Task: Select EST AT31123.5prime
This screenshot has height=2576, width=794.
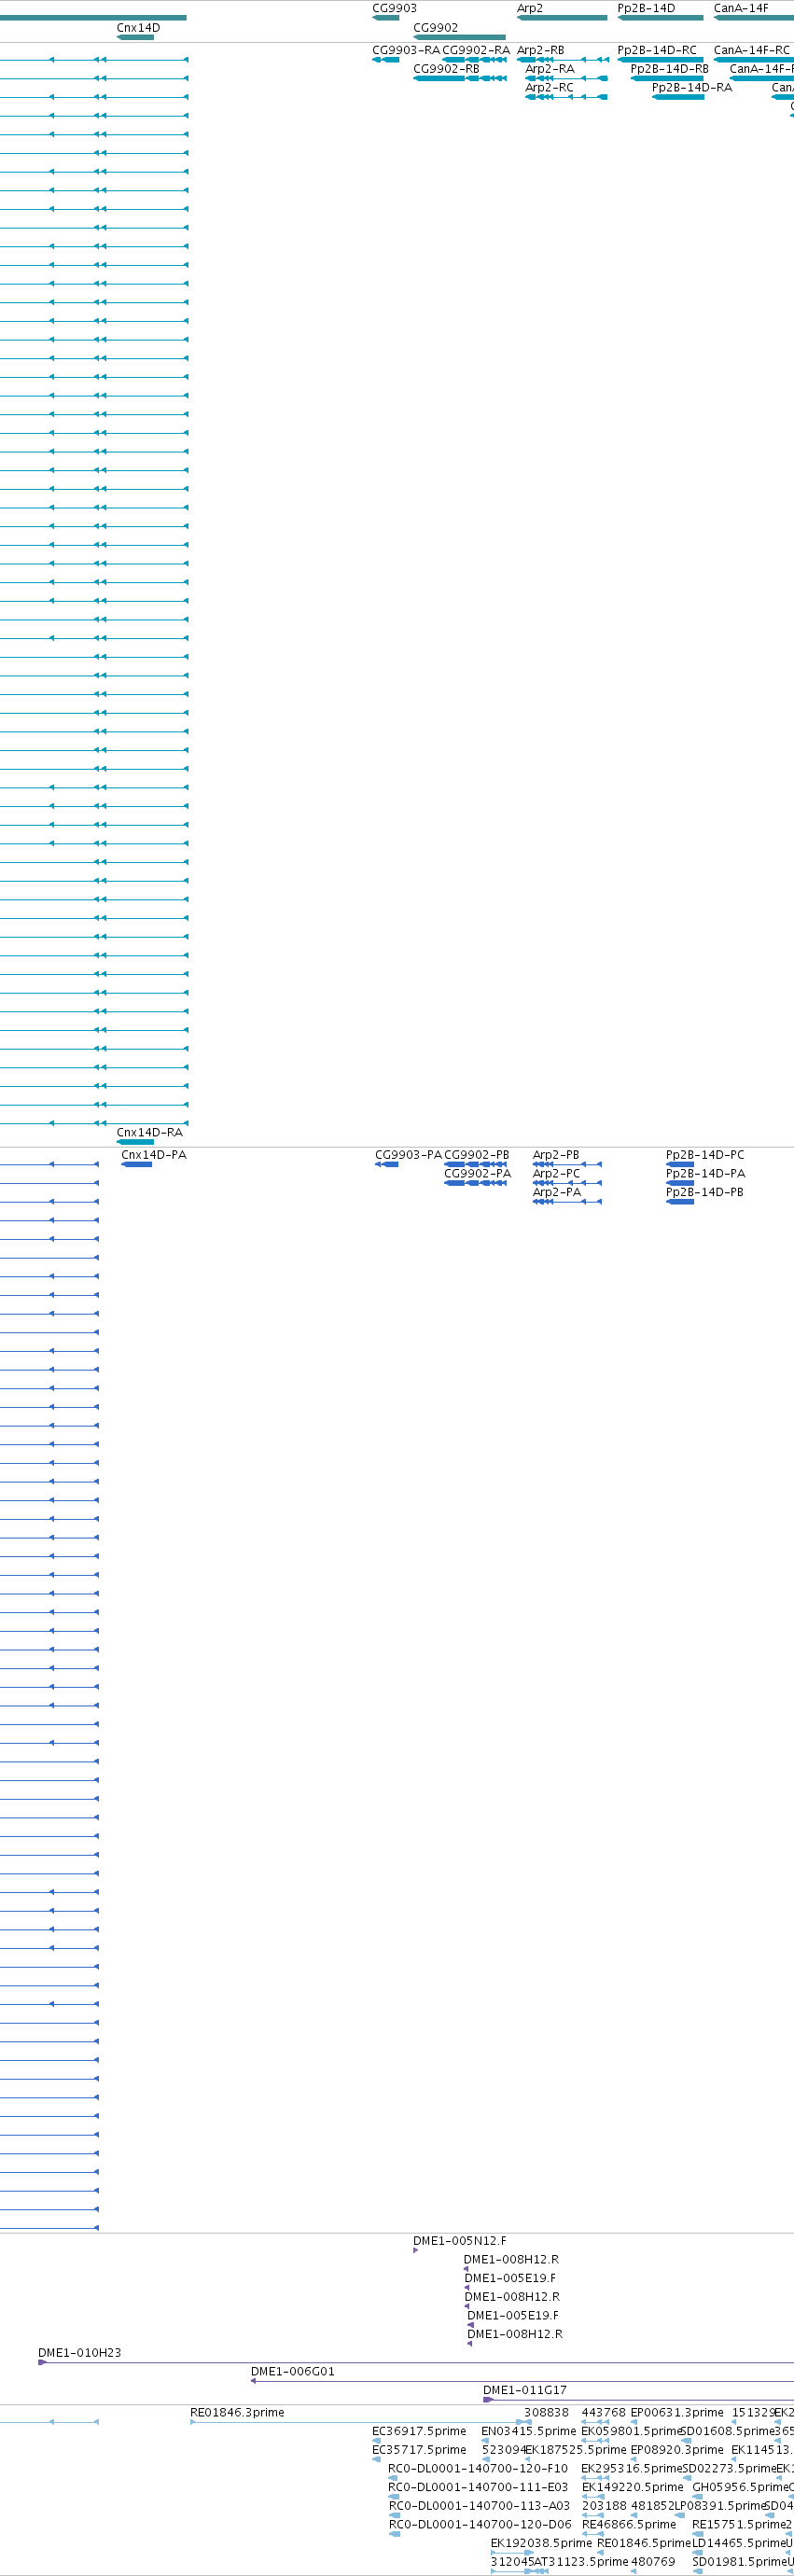Action: coord(581,2563)
